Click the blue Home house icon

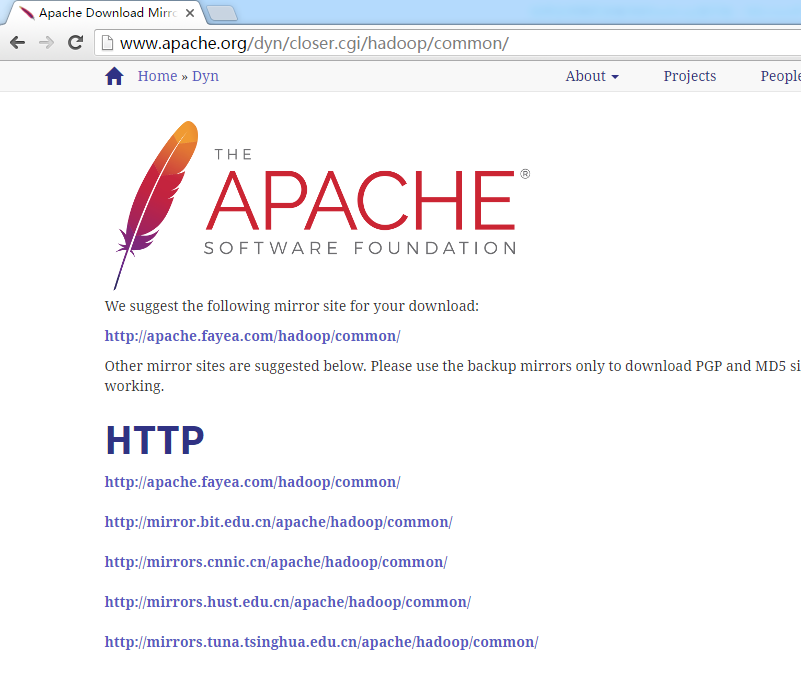(114, 76)
